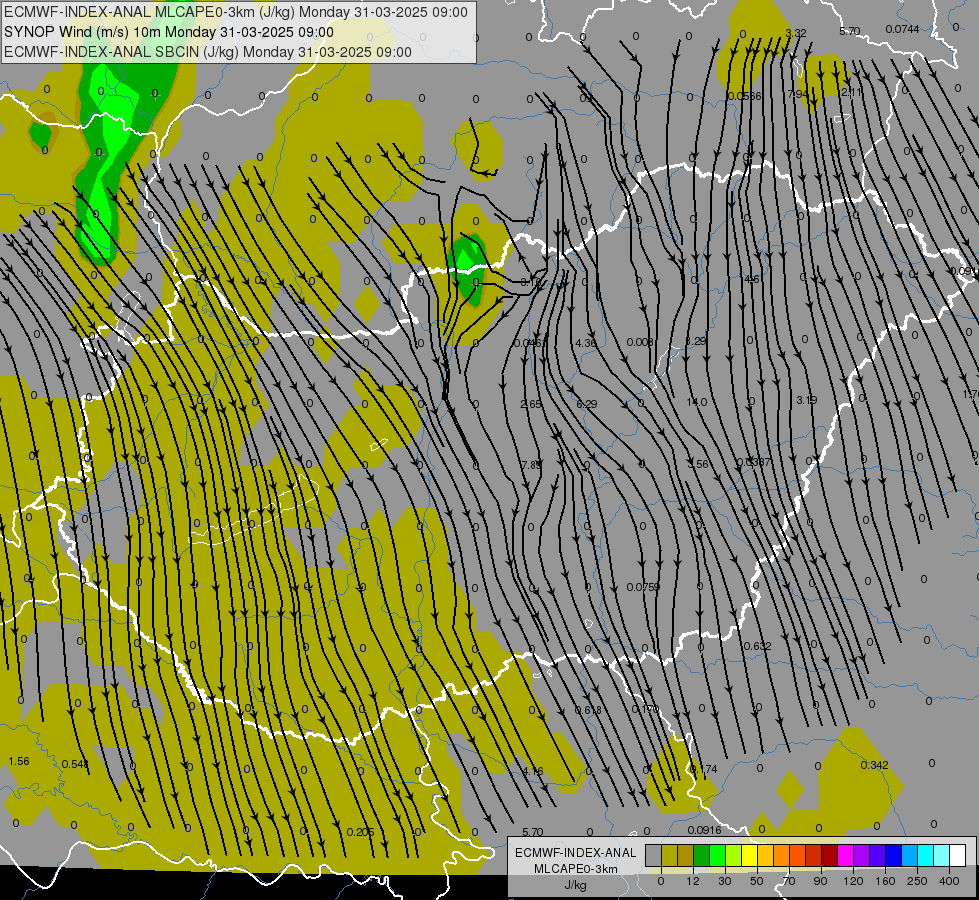Screen dimensions: 979x900
Task: Select the 7.85 map value
Action: pos(531,465)
